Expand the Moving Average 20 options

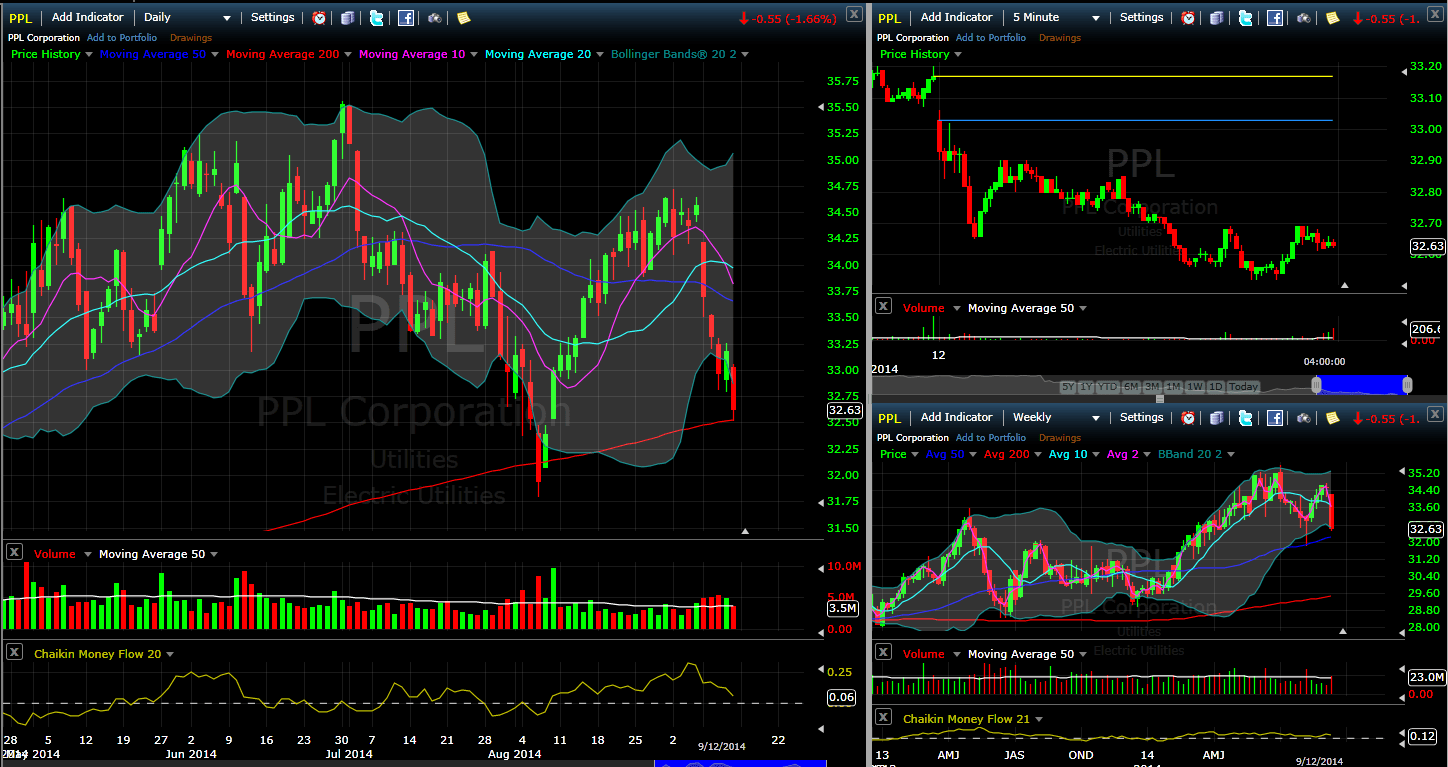[x=600, y=55]
